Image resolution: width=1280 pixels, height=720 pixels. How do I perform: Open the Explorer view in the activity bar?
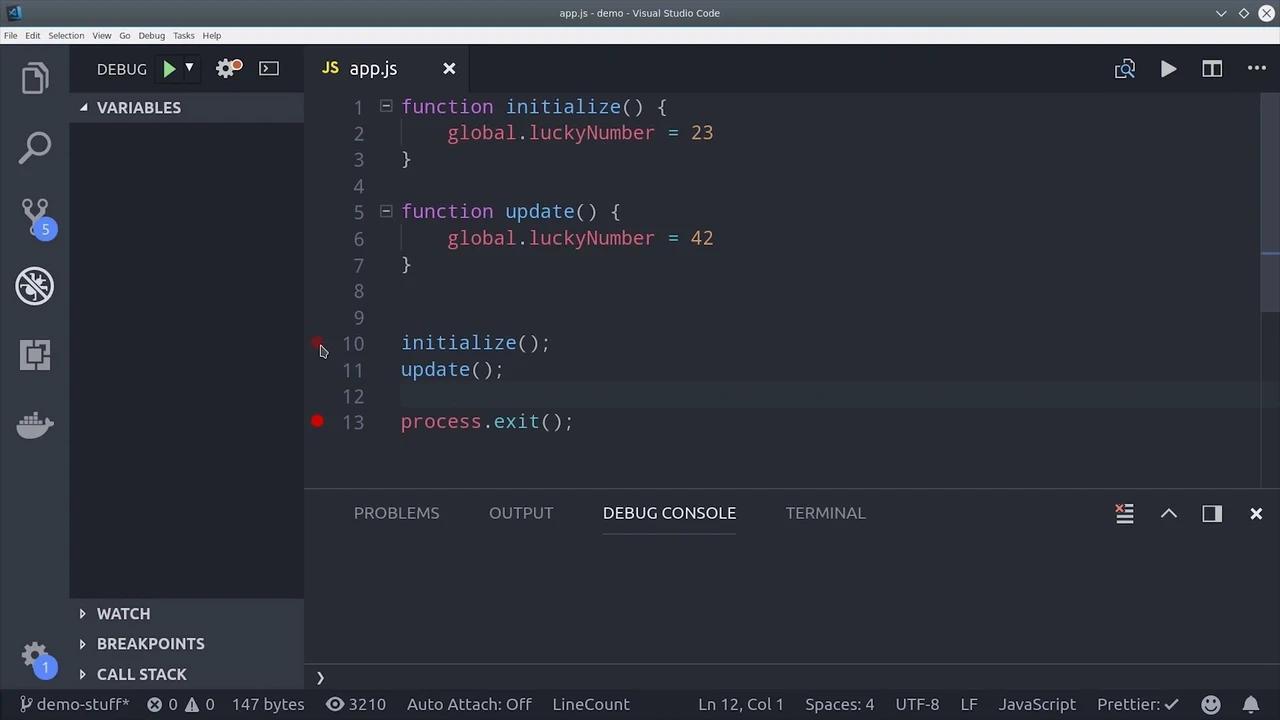(35, 77)
